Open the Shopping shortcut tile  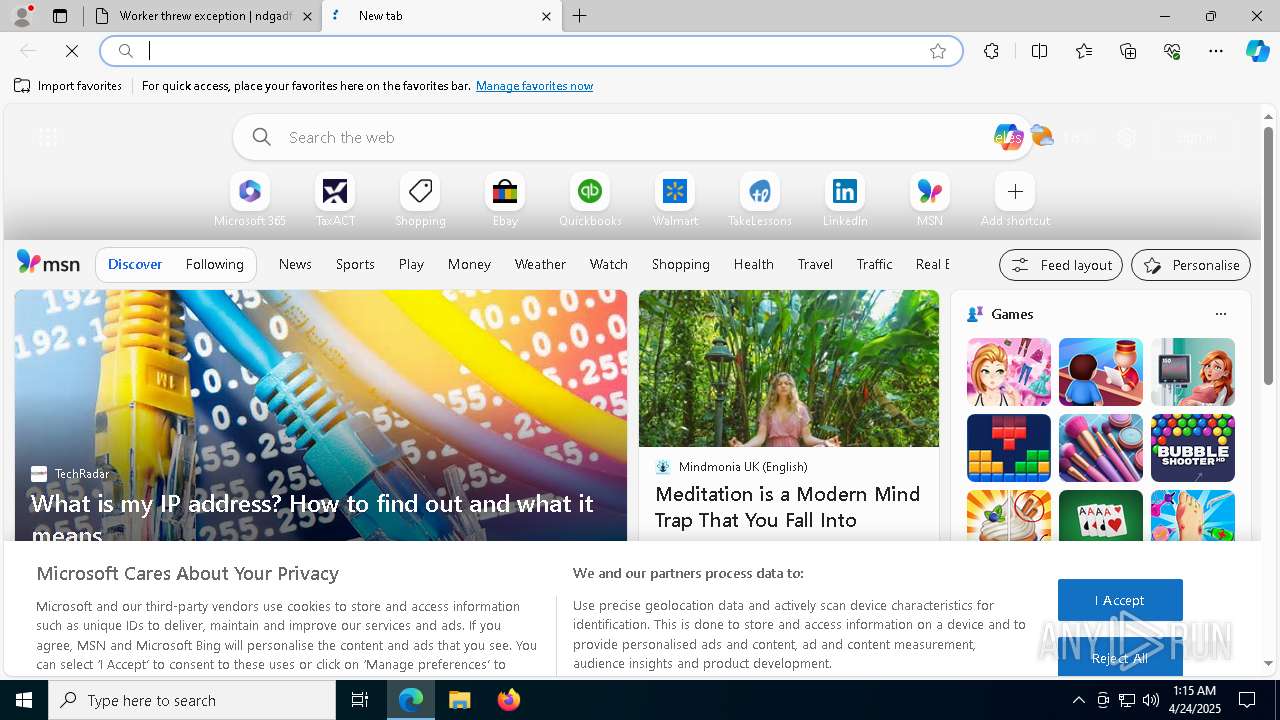(420, 200)
